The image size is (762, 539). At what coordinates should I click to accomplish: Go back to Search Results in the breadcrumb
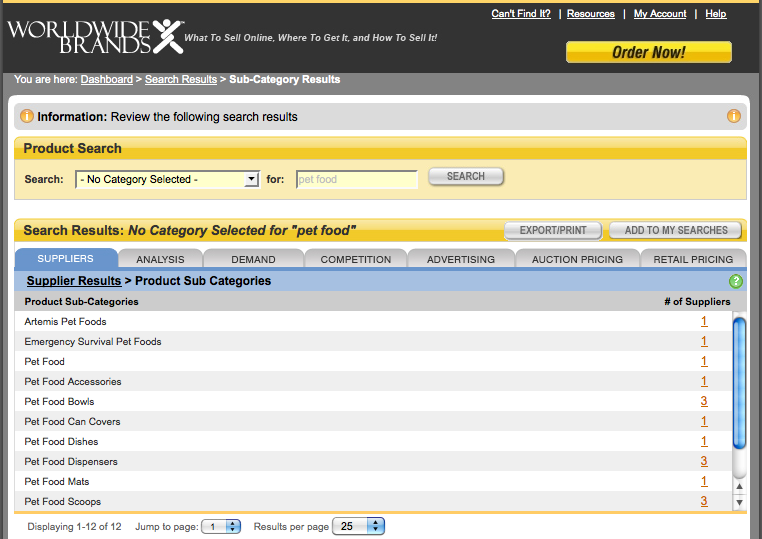click(181, 79)
